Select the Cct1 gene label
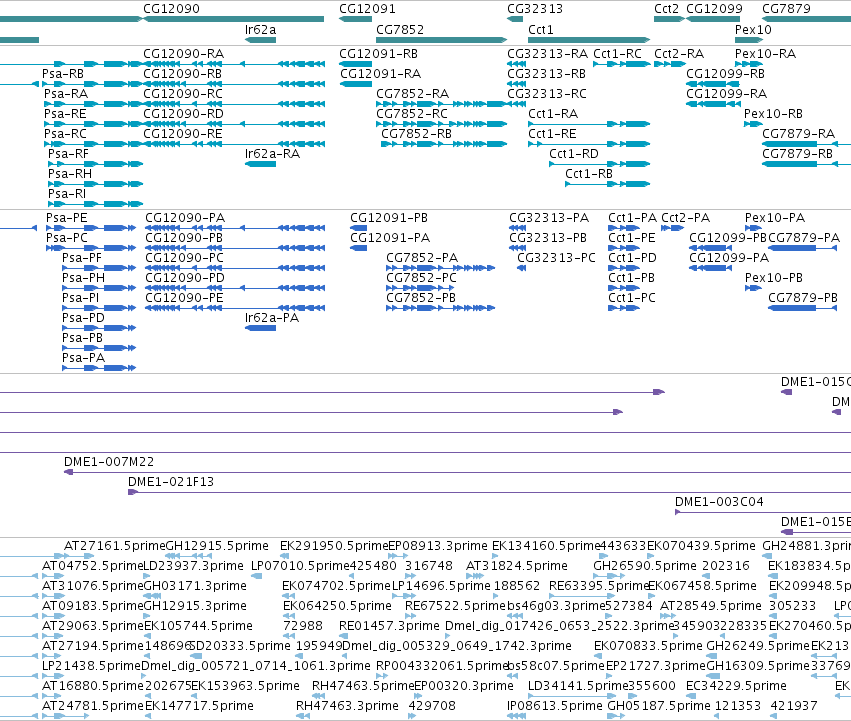The image size is (851, 721). (541, 29)
